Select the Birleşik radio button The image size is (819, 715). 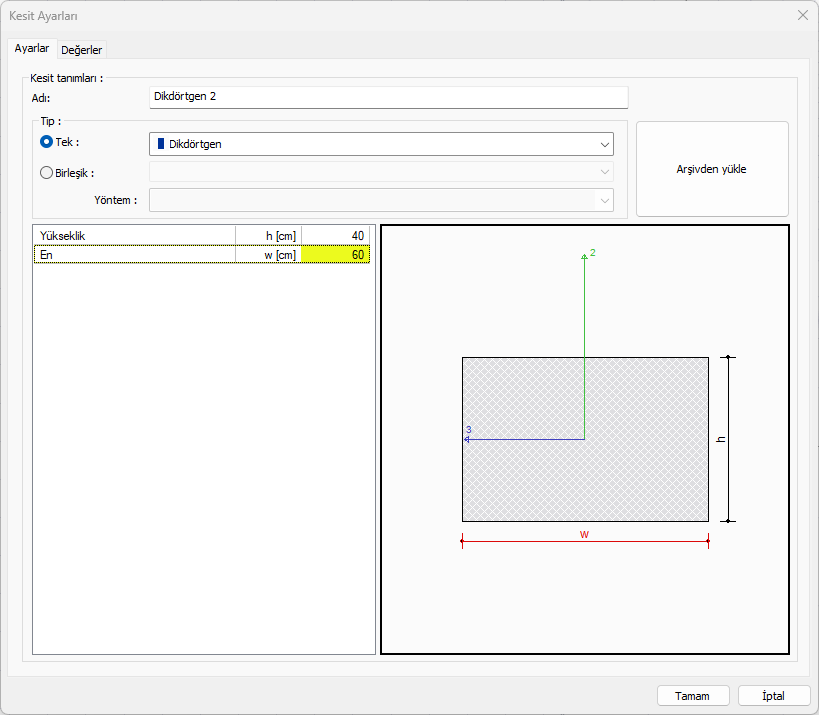[46, 172]
